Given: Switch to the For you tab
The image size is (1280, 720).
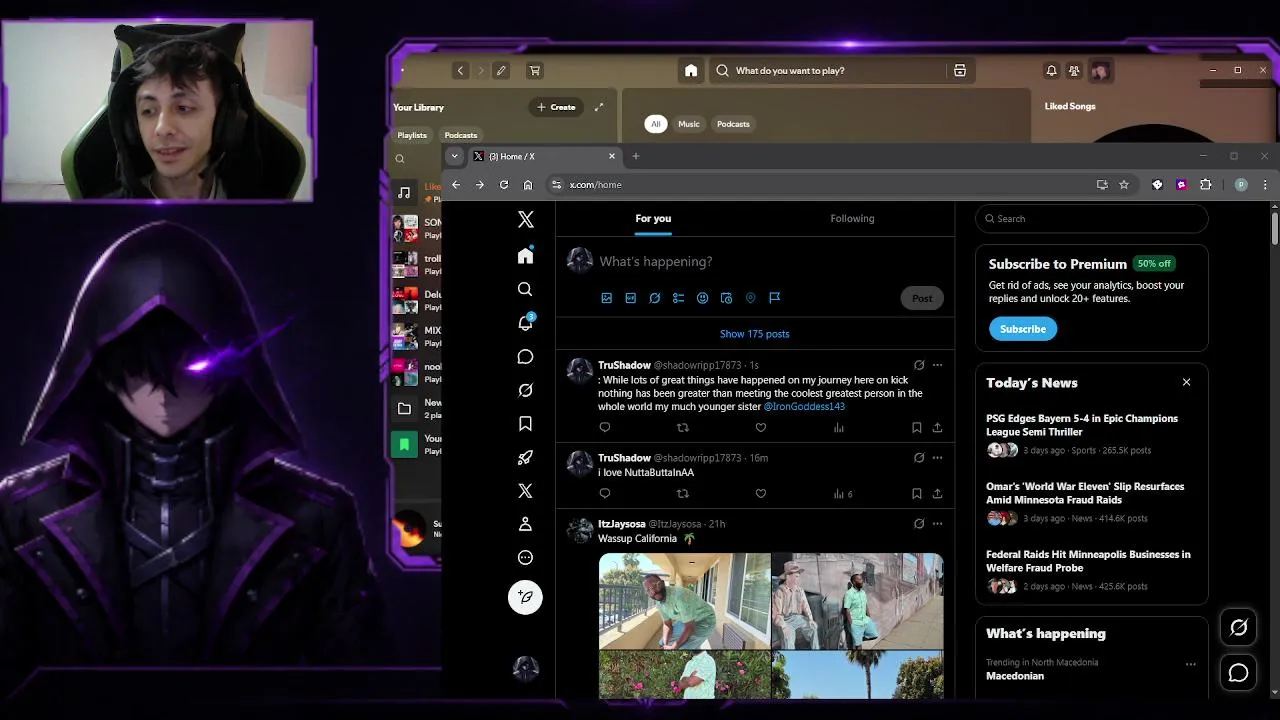Looking at the screenshot, I should pos(653,219).
